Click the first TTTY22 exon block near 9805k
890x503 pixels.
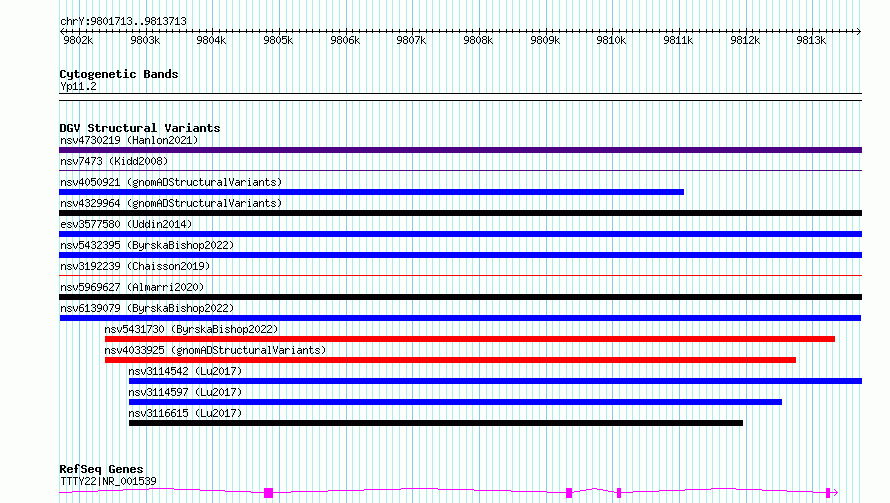pos(268,493)
